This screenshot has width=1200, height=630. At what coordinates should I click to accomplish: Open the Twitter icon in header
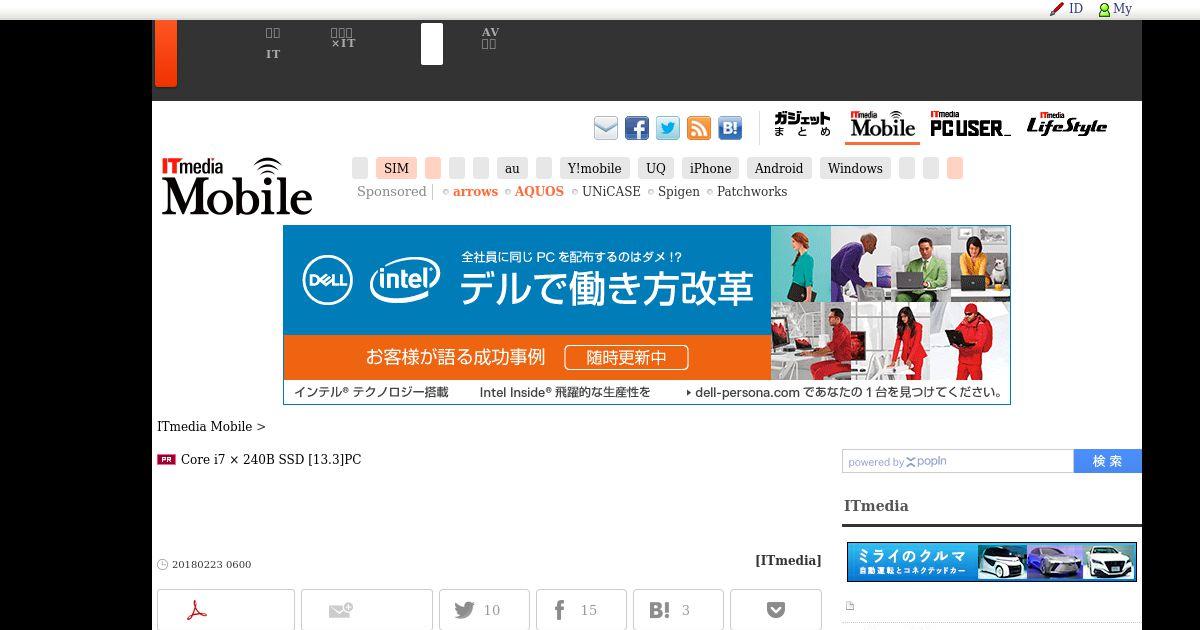(x=668, y=128)
